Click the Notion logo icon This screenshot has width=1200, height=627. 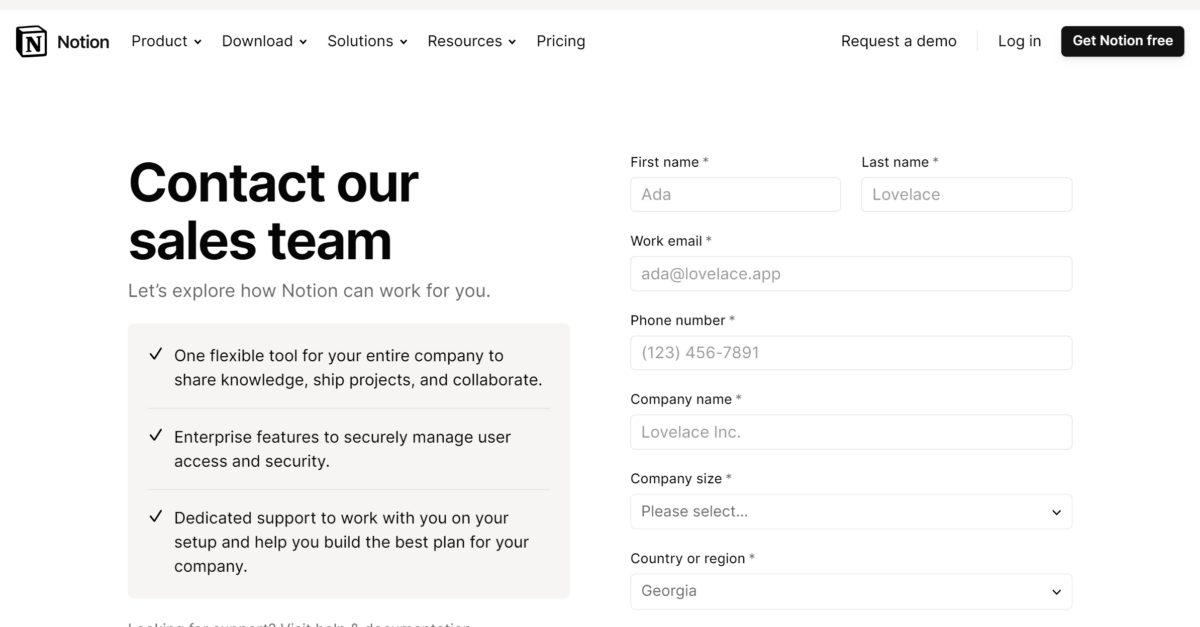31,41
